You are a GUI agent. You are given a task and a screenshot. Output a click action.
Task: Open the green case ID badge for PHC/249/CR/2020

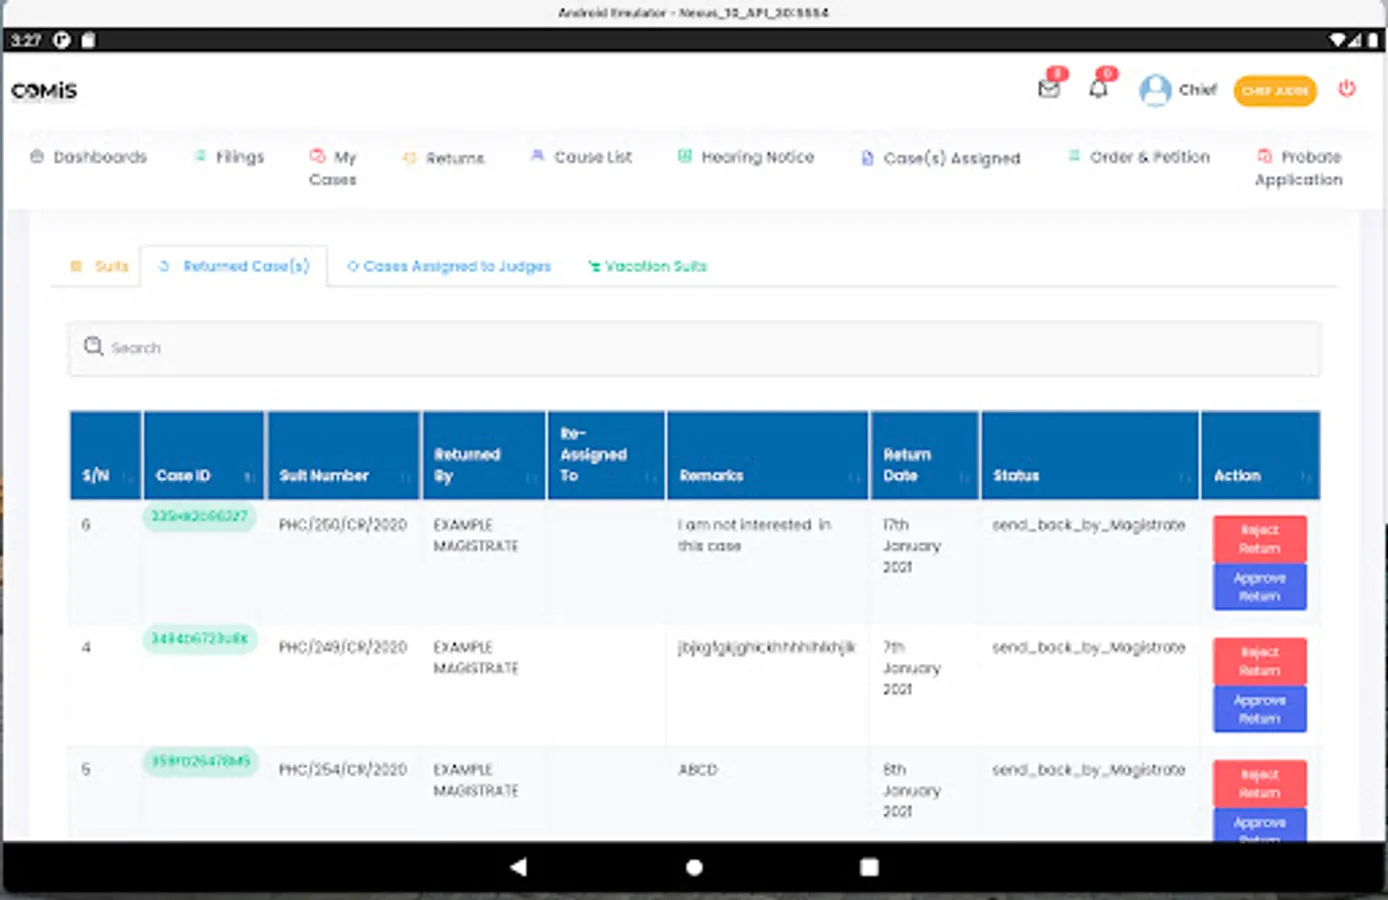click(x=199, y=639)
